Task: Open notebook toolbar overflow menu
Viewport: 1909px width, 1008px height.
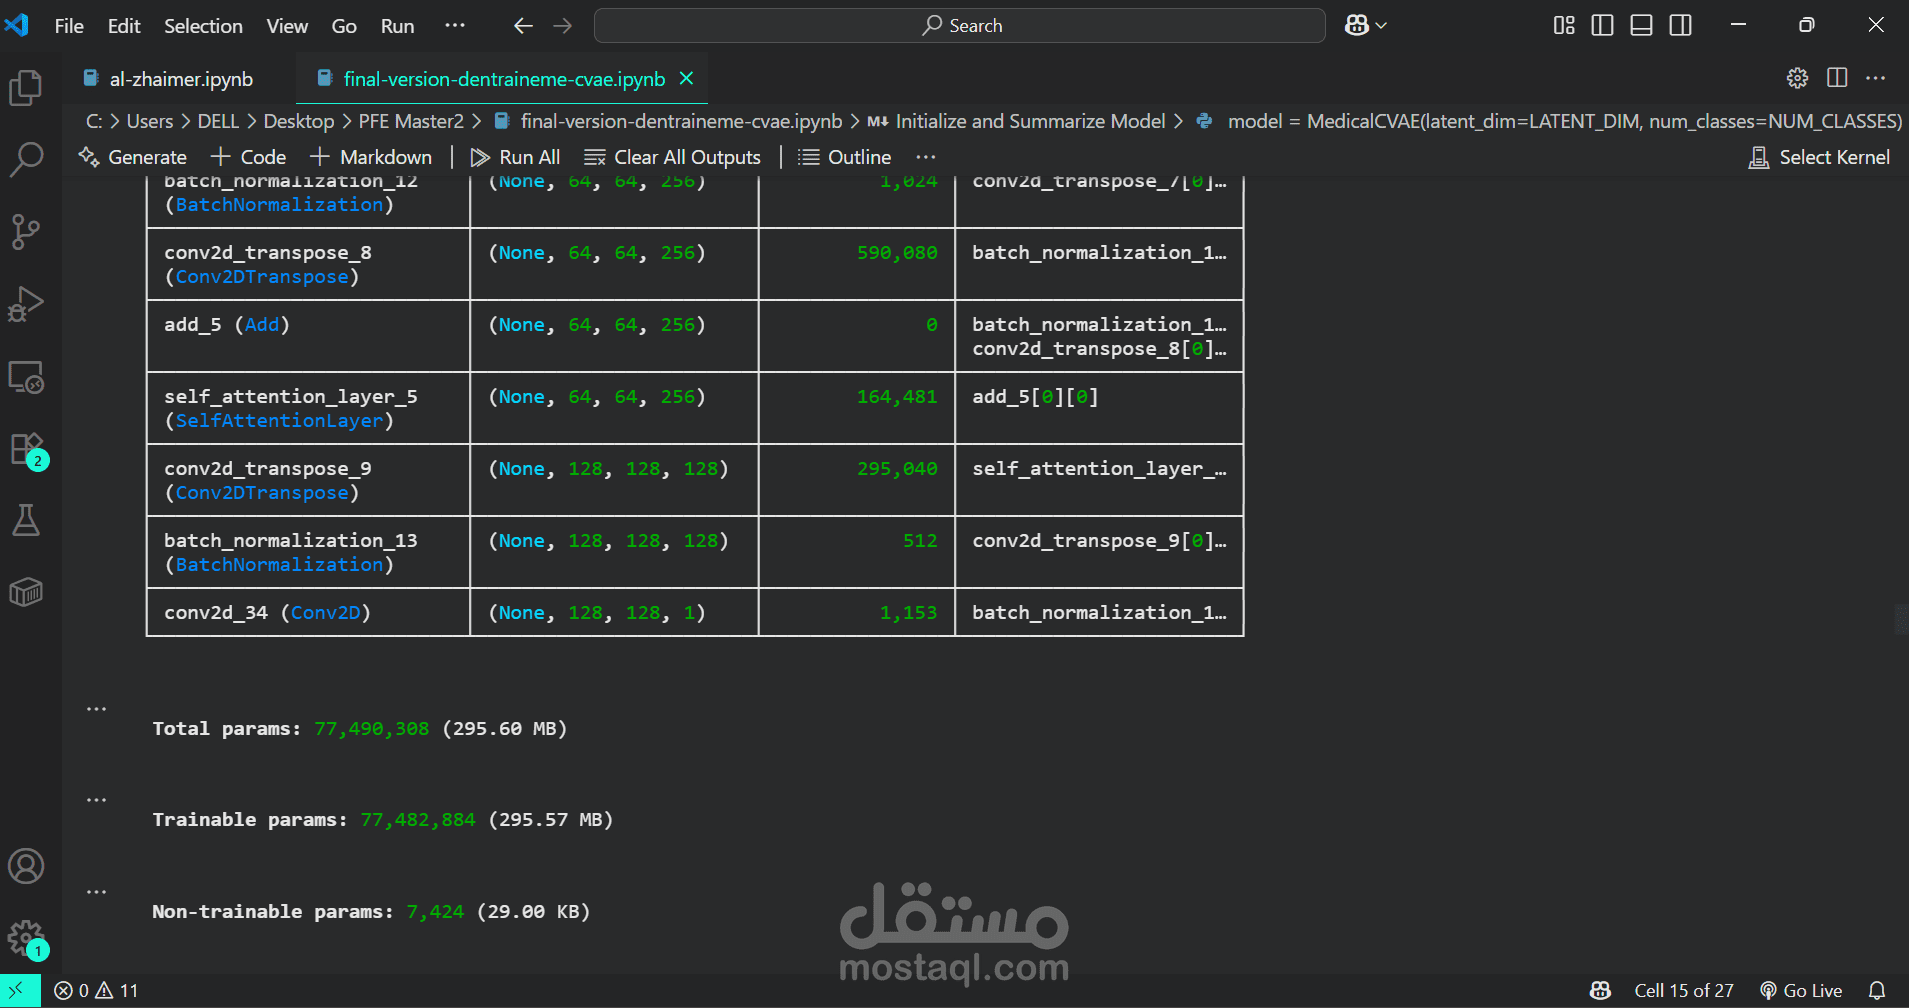Action: coord(926,157)
